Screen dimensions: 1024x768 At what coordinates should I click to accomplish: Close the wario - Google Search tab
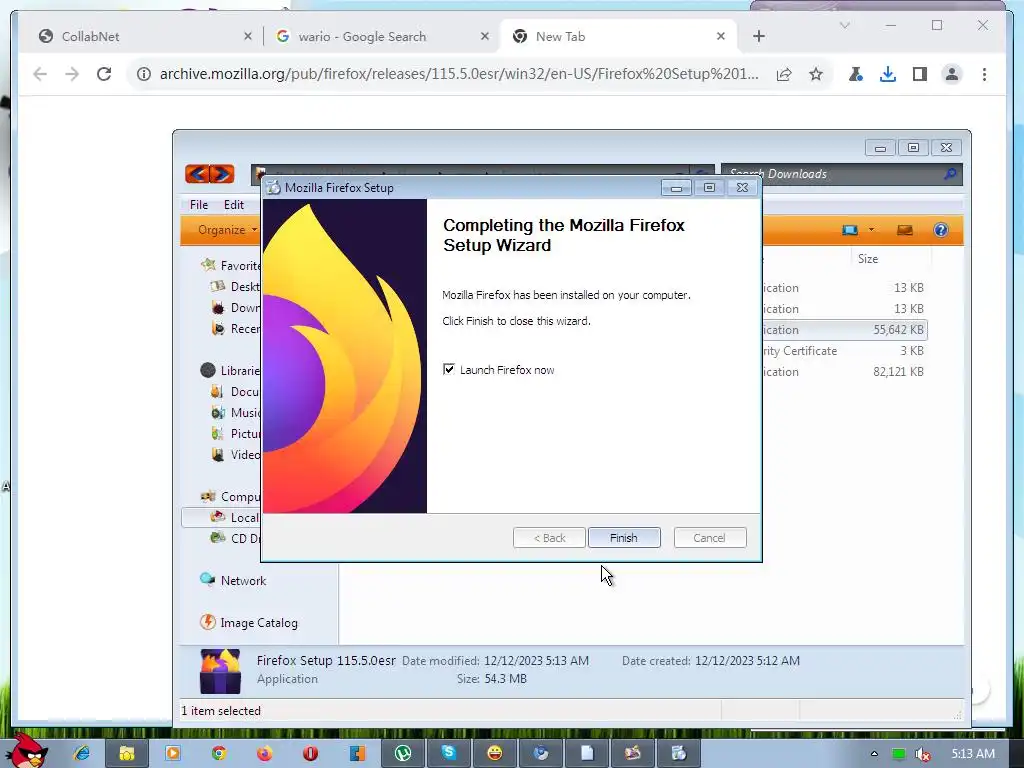(485, 37)
